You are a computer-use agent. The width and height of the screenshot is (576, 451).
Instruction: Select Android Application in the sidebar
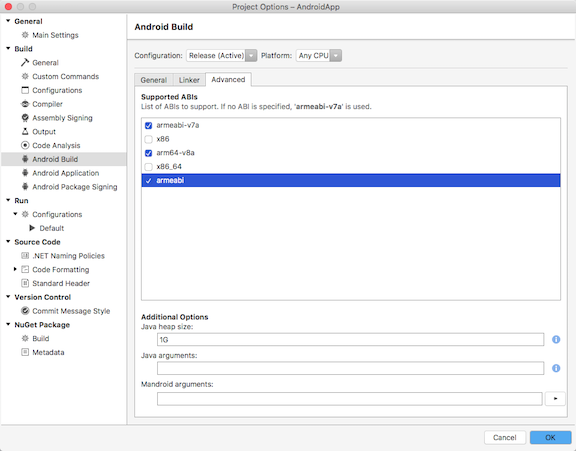click(66, 173)
